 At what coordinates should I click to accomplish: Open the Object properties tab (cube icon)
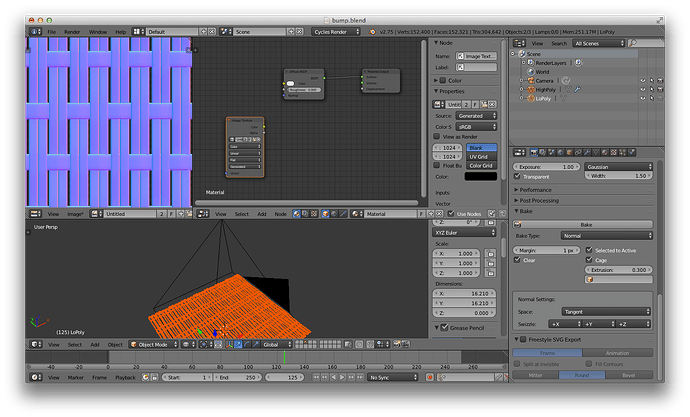(569, 152)
